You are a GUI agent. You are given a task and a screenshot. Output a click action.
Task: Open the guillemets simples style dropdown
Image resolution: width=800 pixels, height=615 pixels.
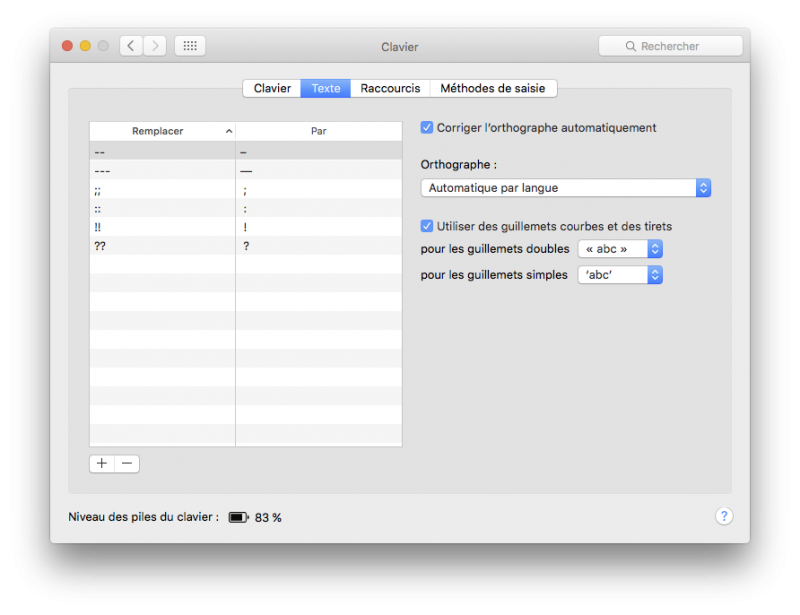pyautogui.click(x=620, y=275)
